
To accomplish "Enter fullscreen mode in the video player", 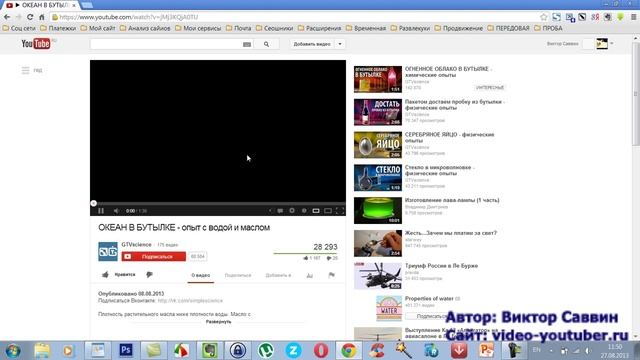I will coord(340,211).
